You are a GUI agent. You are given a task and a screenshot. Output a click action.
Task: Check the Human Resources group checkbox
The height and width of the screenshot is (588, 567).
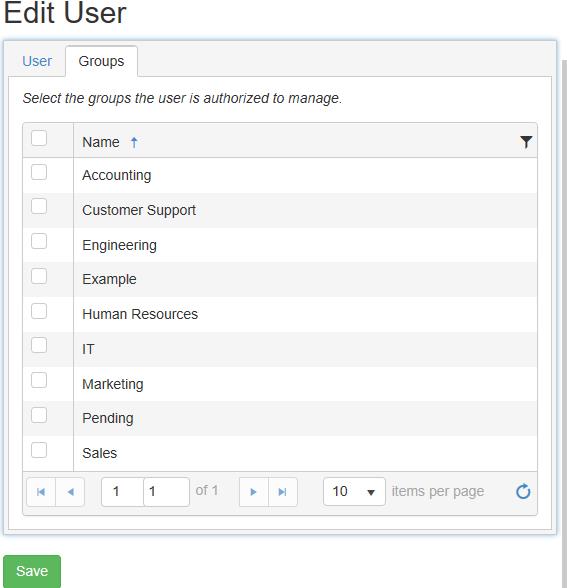click(39, 311)
